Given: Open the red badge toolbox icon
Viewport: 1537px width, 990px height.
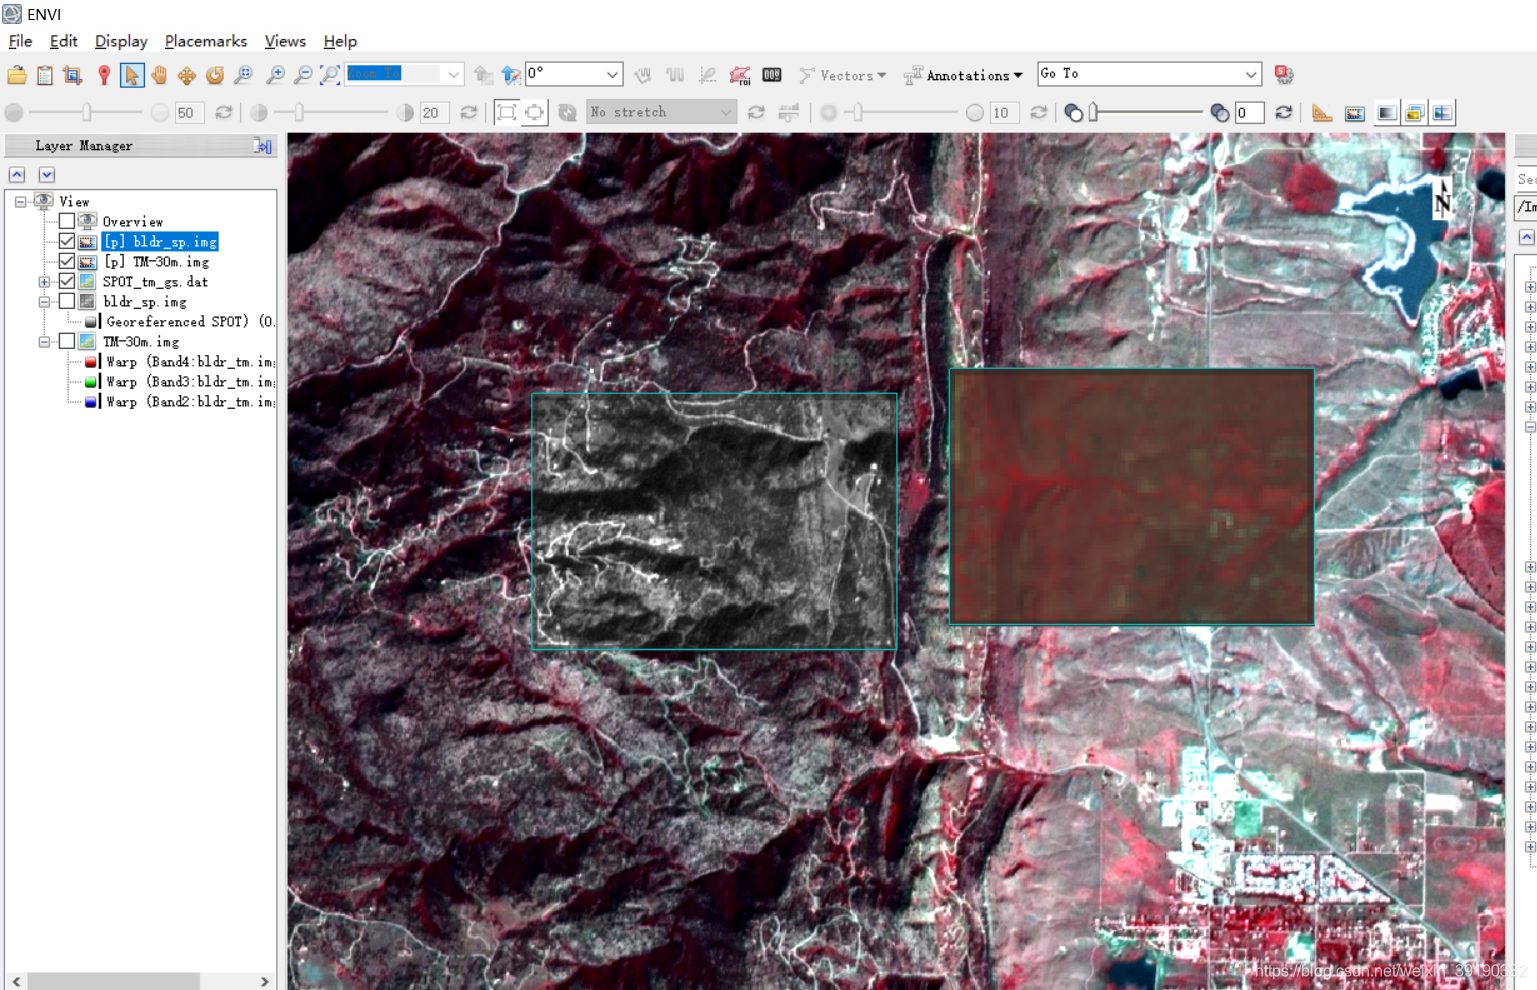Looking at the screenshot, I should click(x=1285, y=74).
